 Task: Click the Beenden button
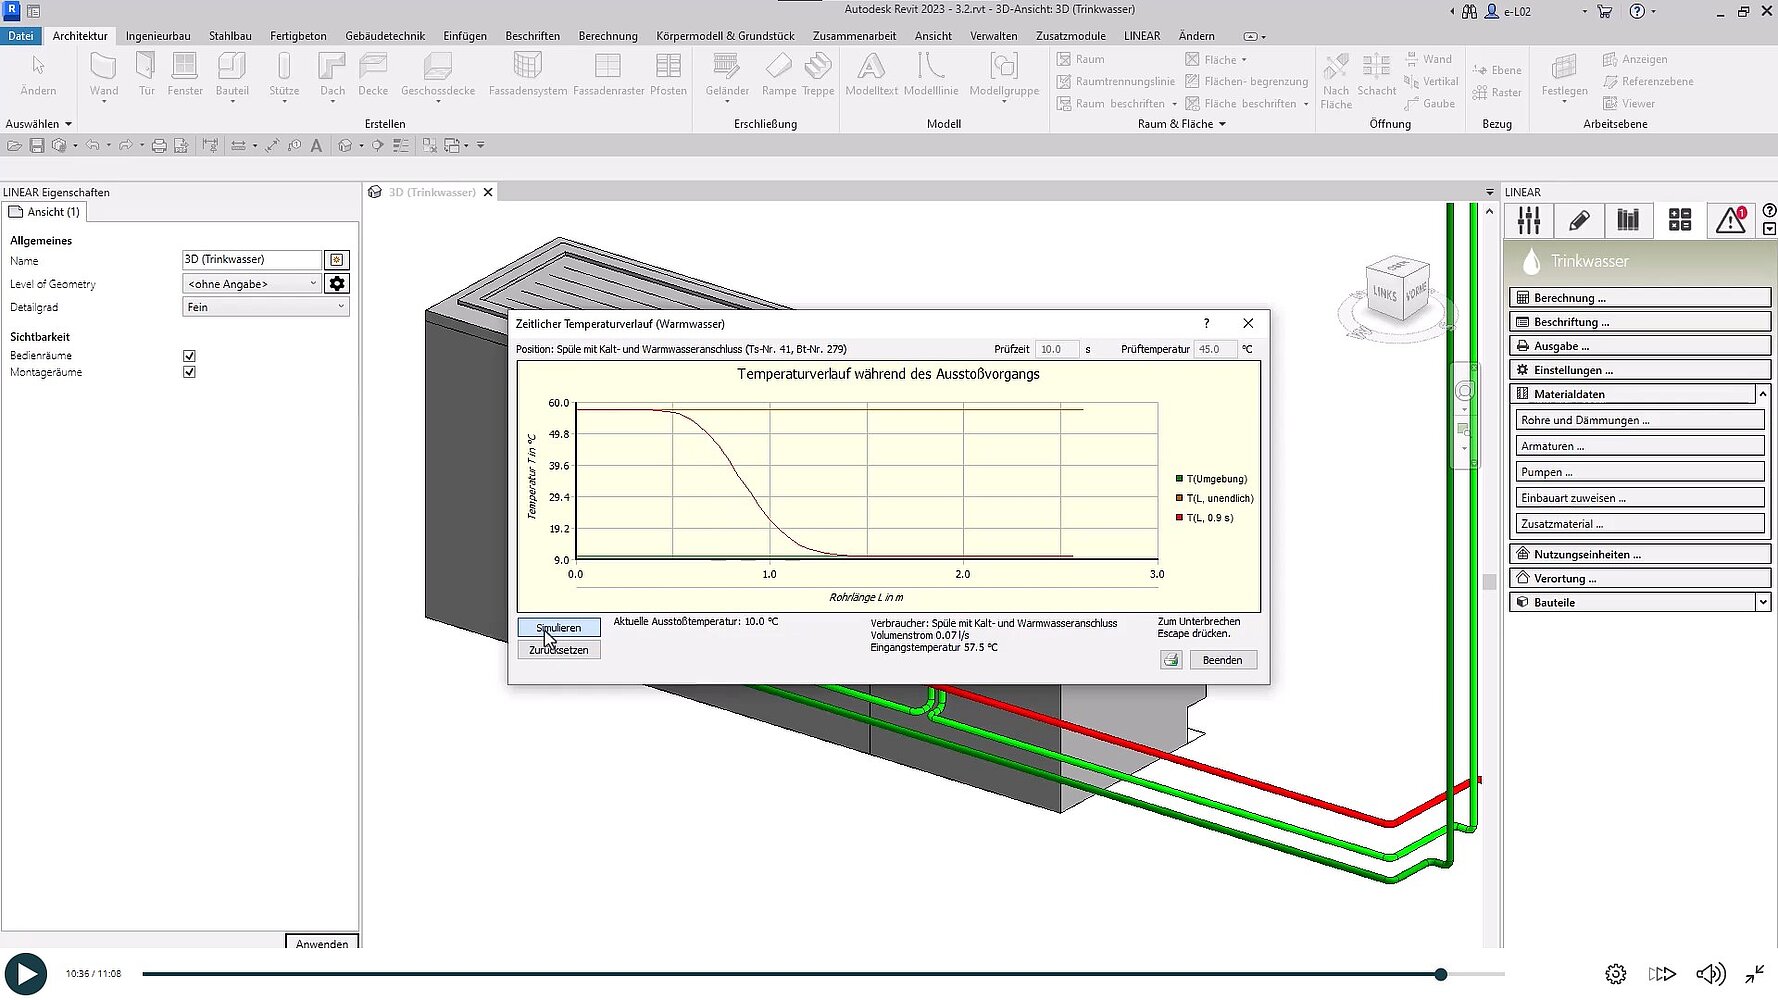(x=1222, y=660)
